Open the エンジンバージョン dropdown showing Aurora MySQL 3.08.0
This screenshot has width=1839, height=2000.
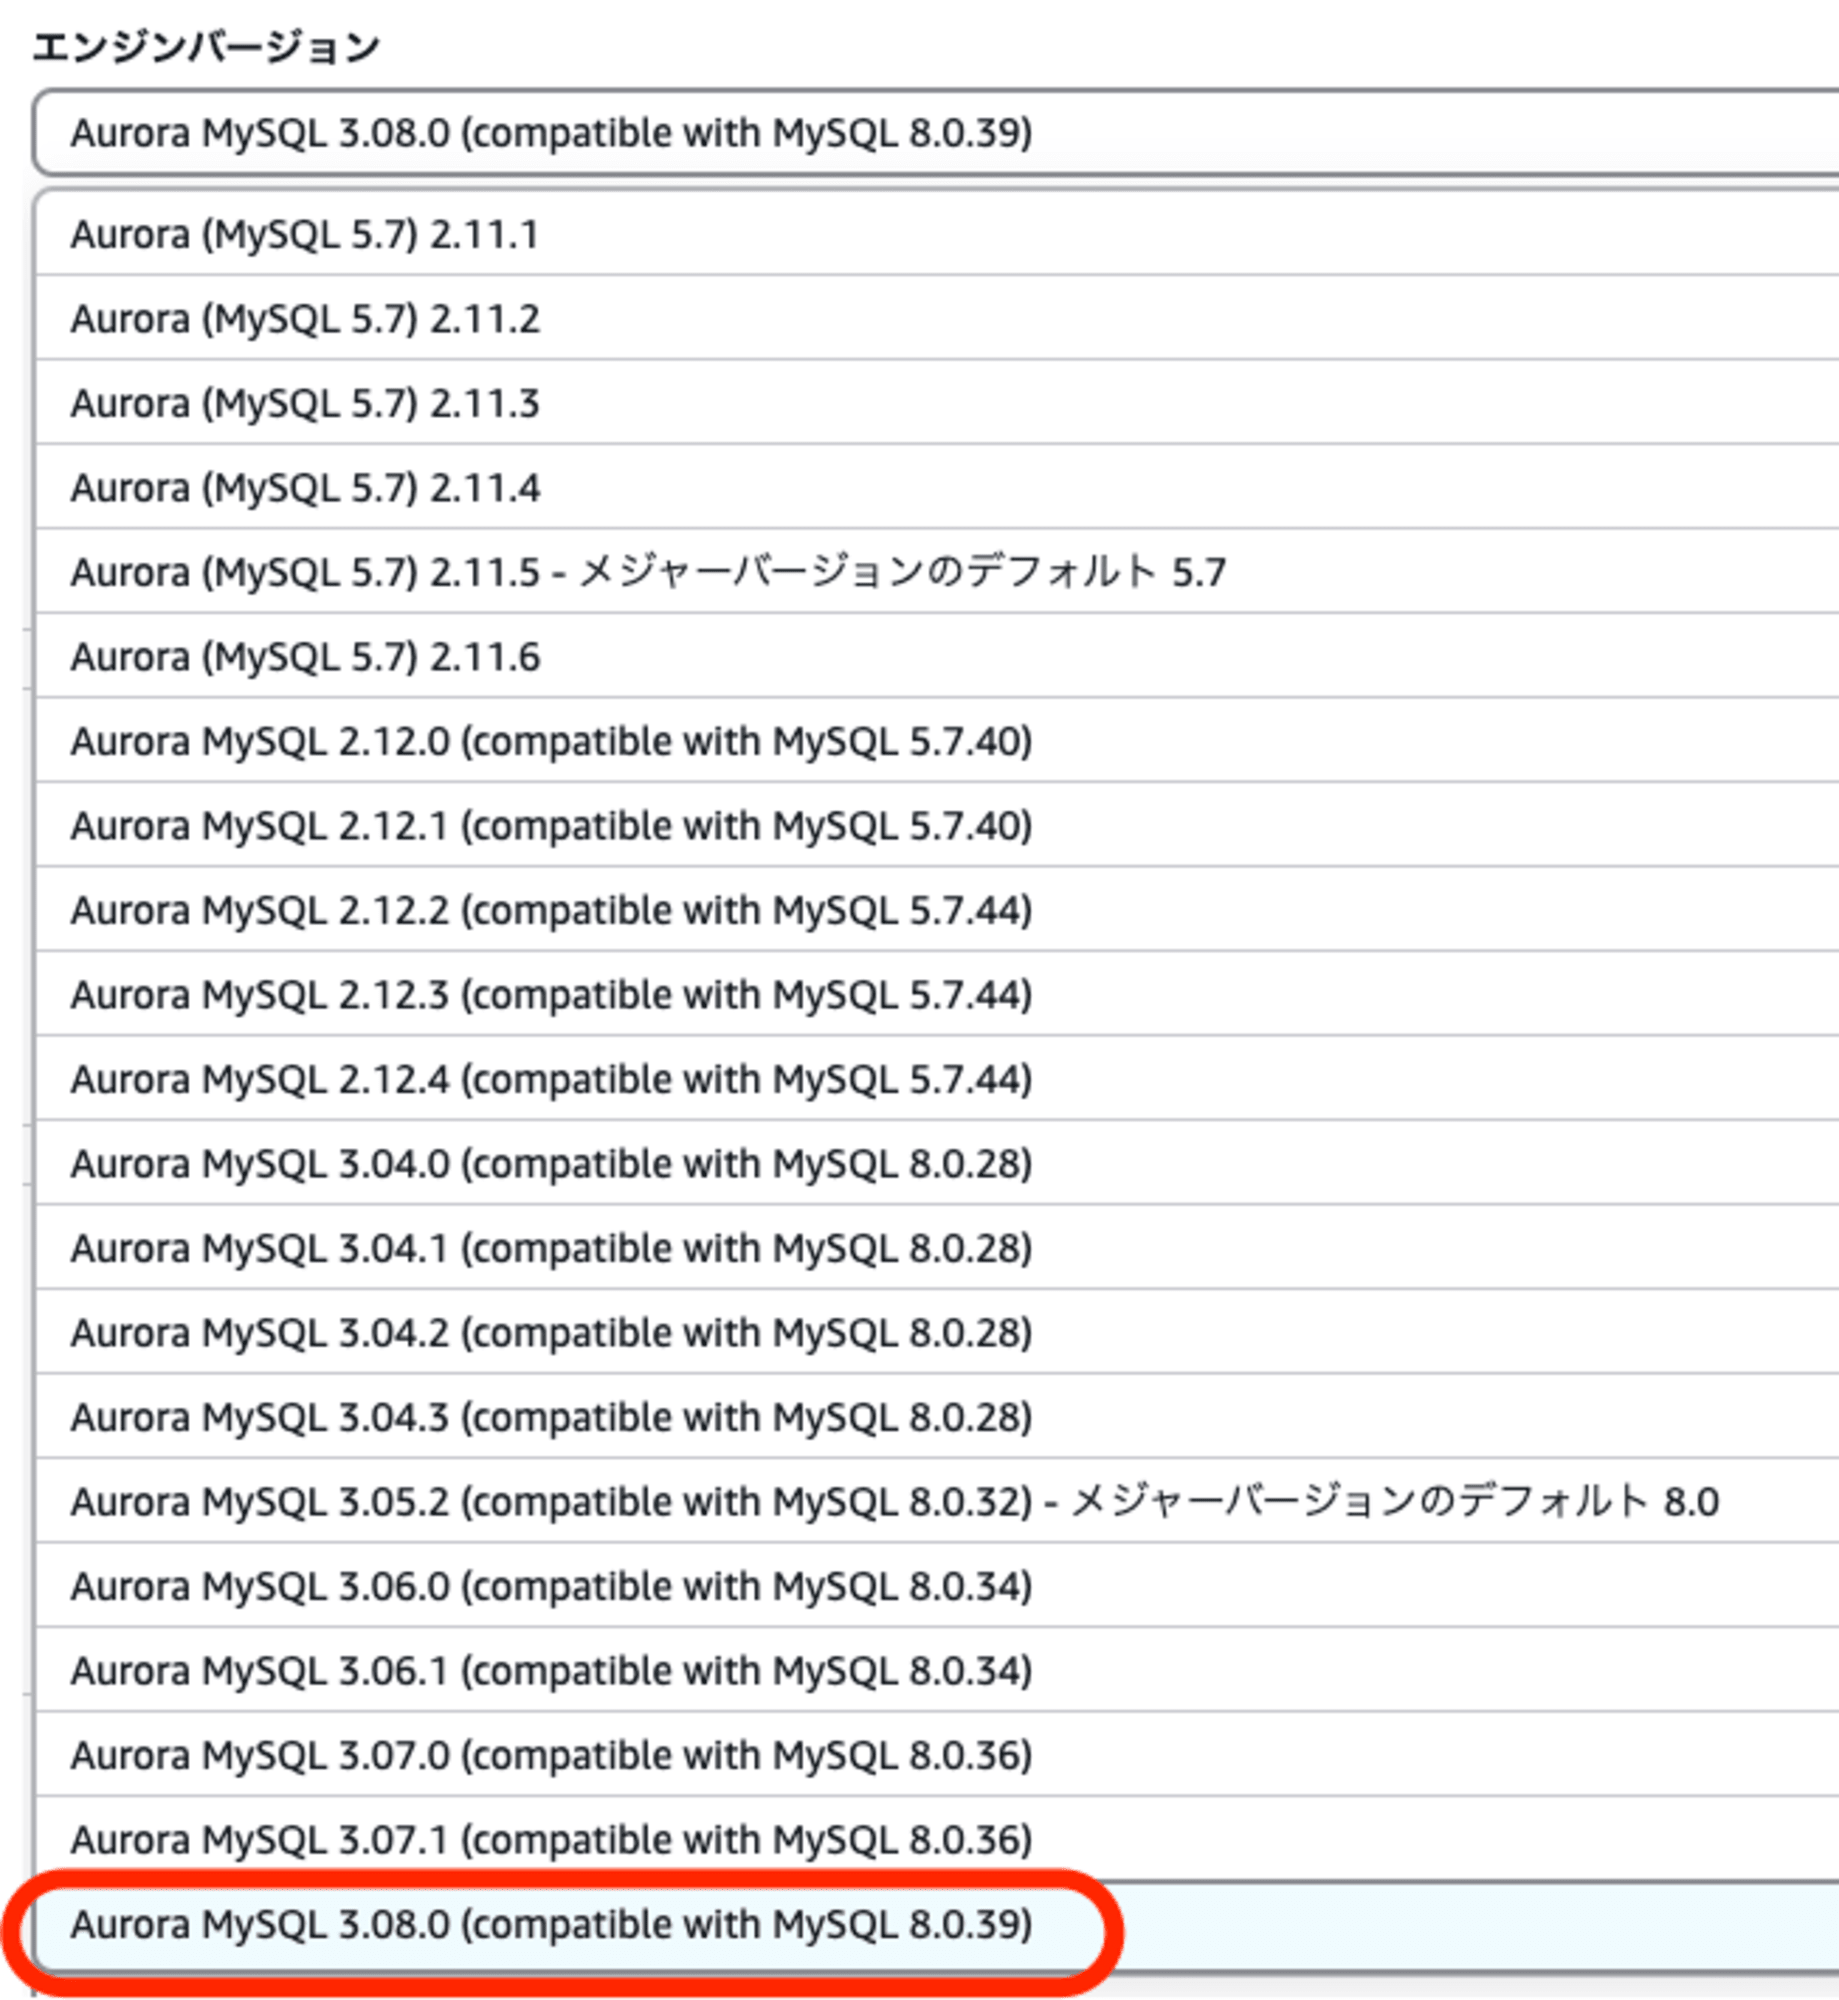(x=936, y=133)
